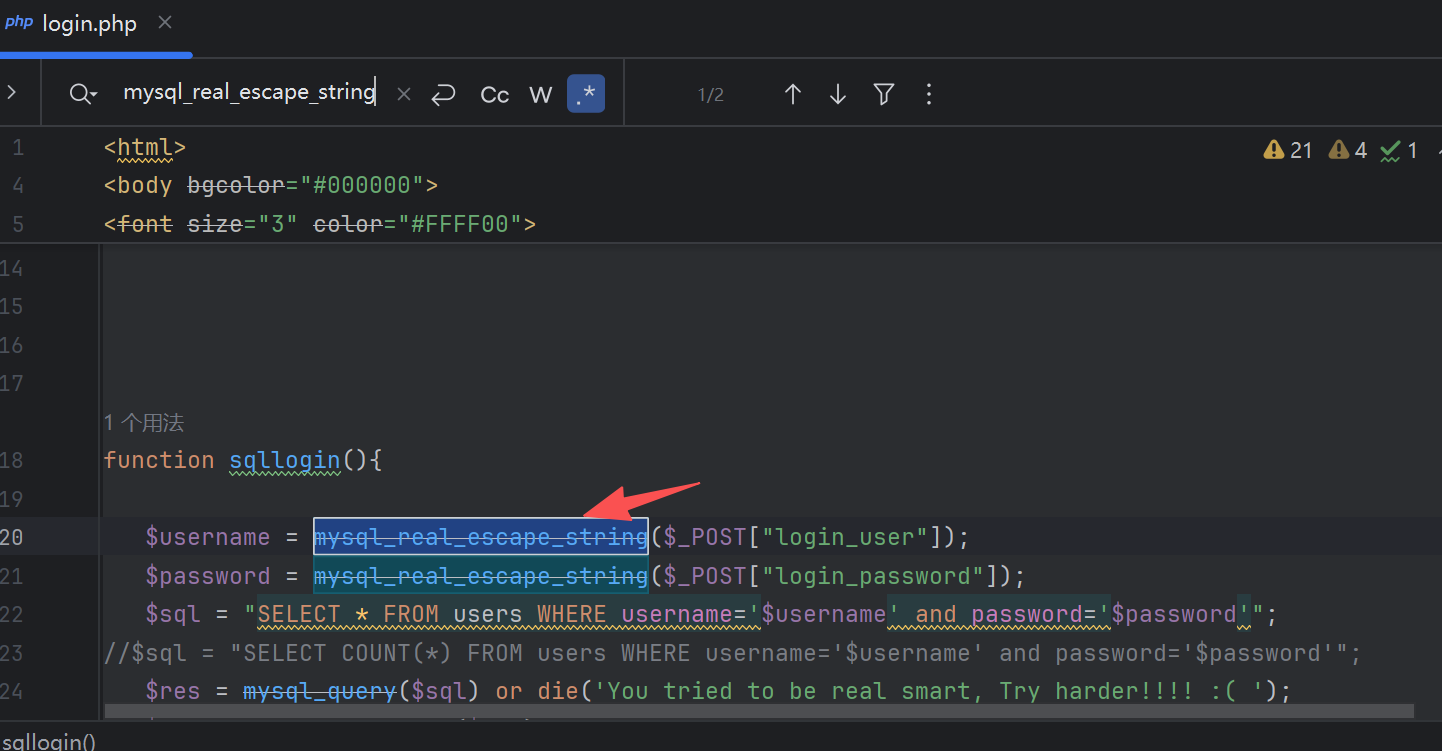Expand the replace field chevron

(11, 93)
